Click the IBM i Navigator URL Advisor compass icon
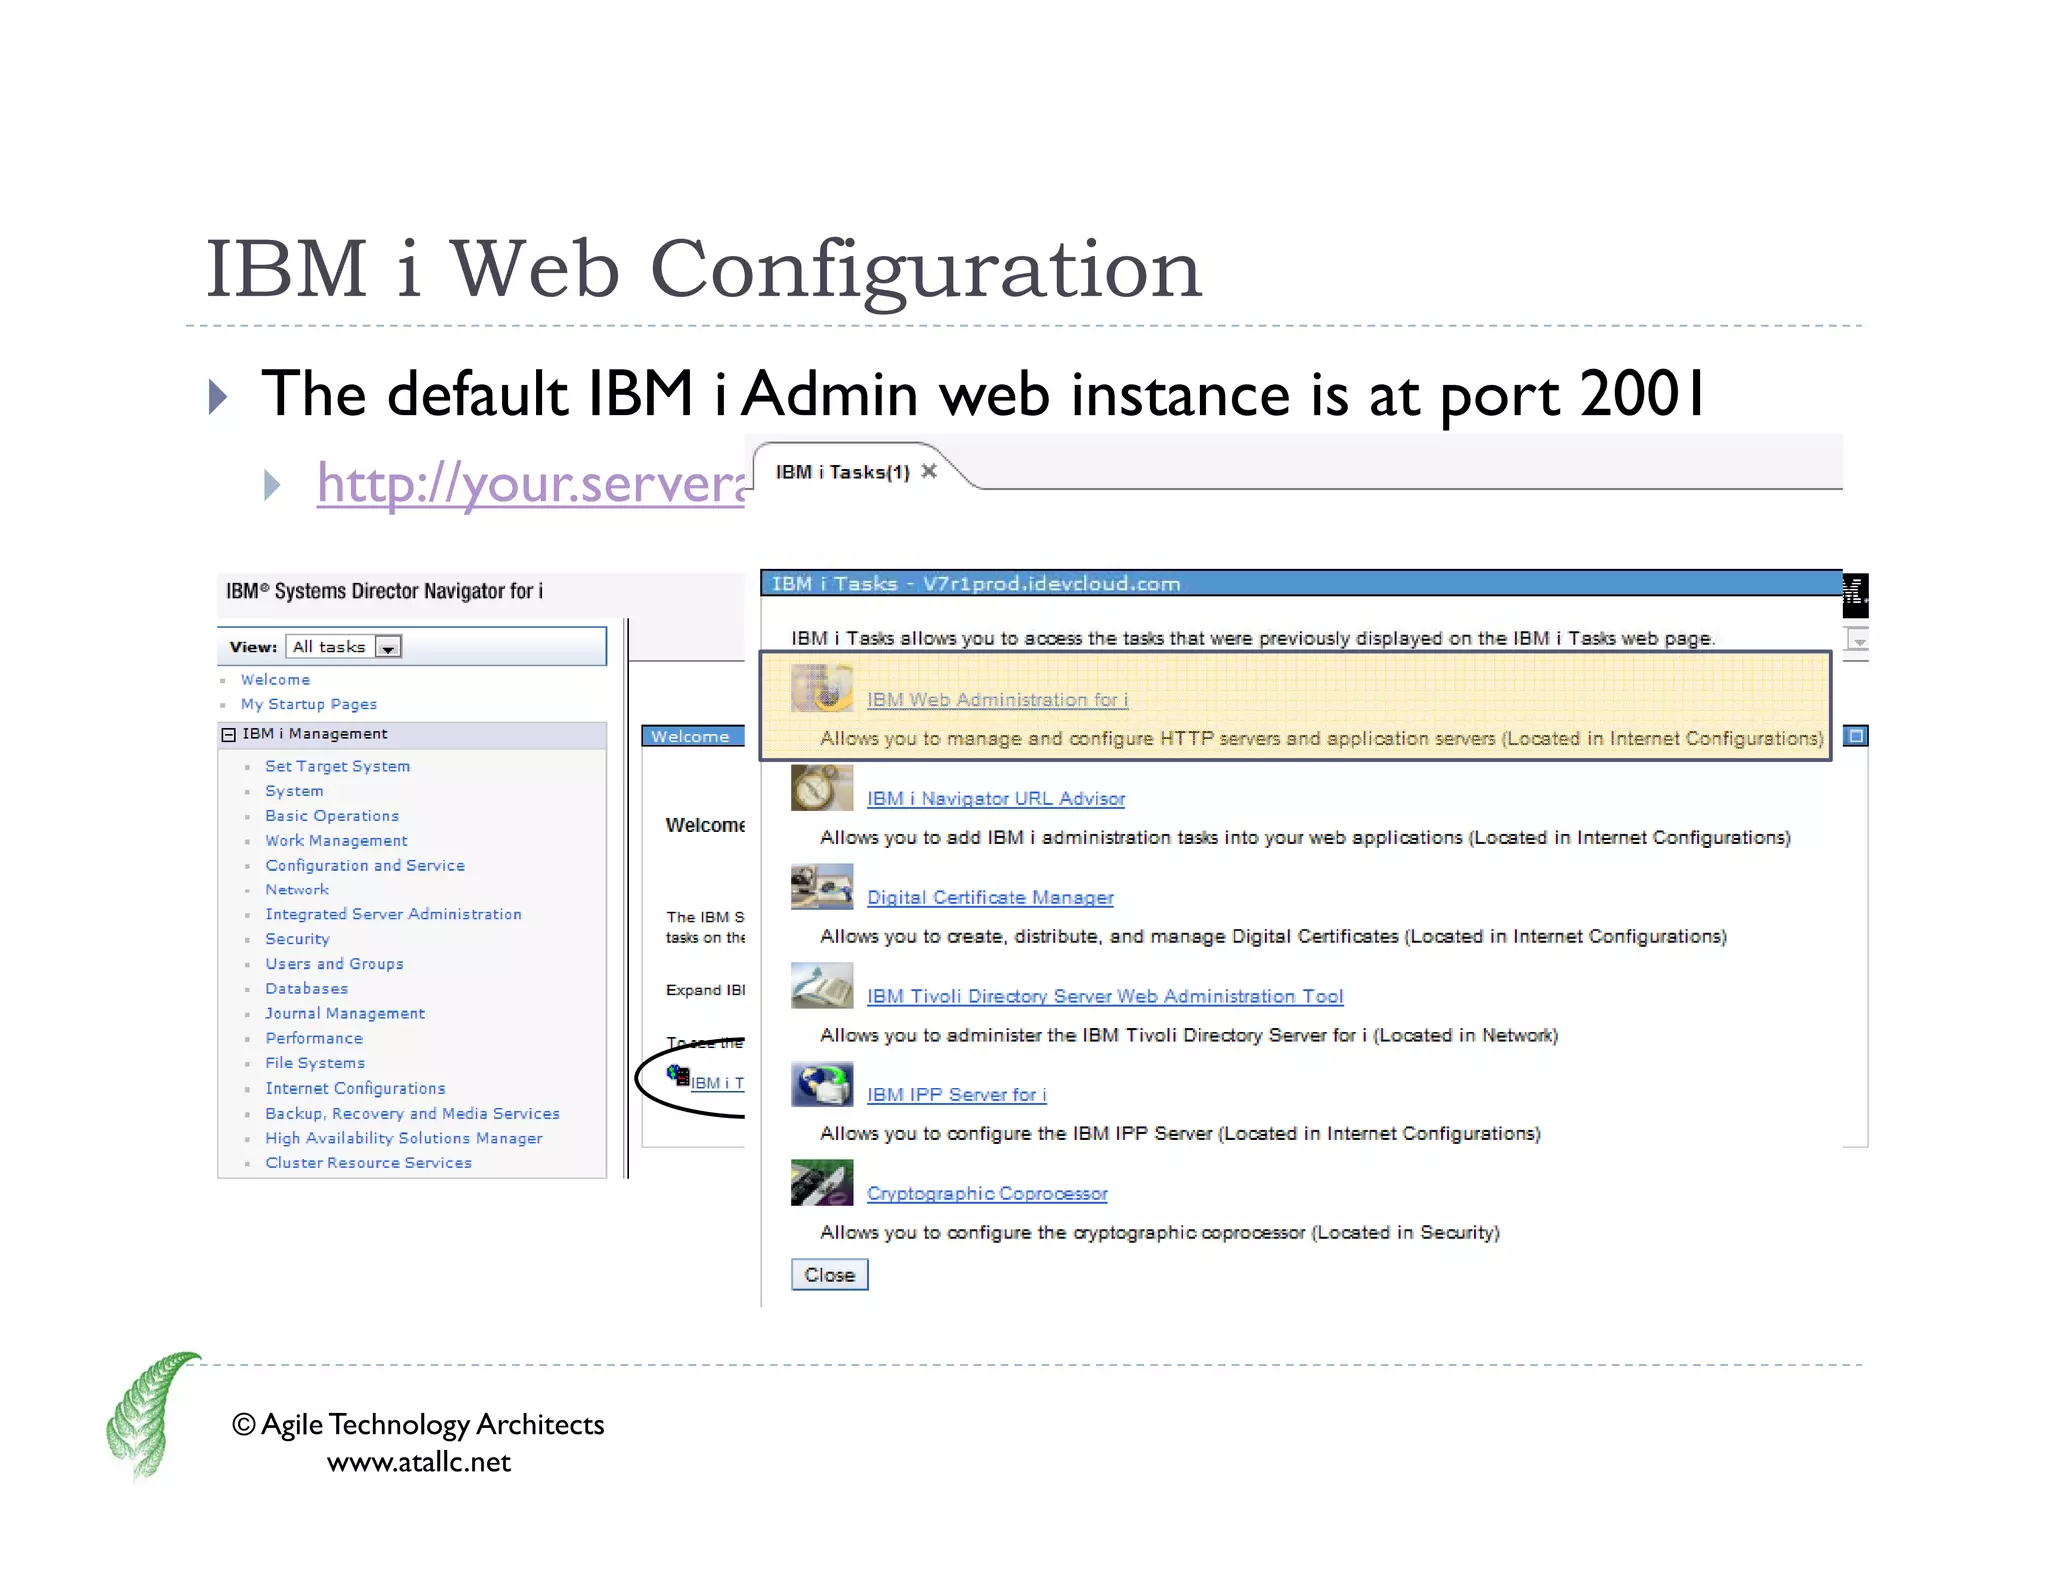The height and width of the screenshot is (1582, 2048). [x=821, y=788]
